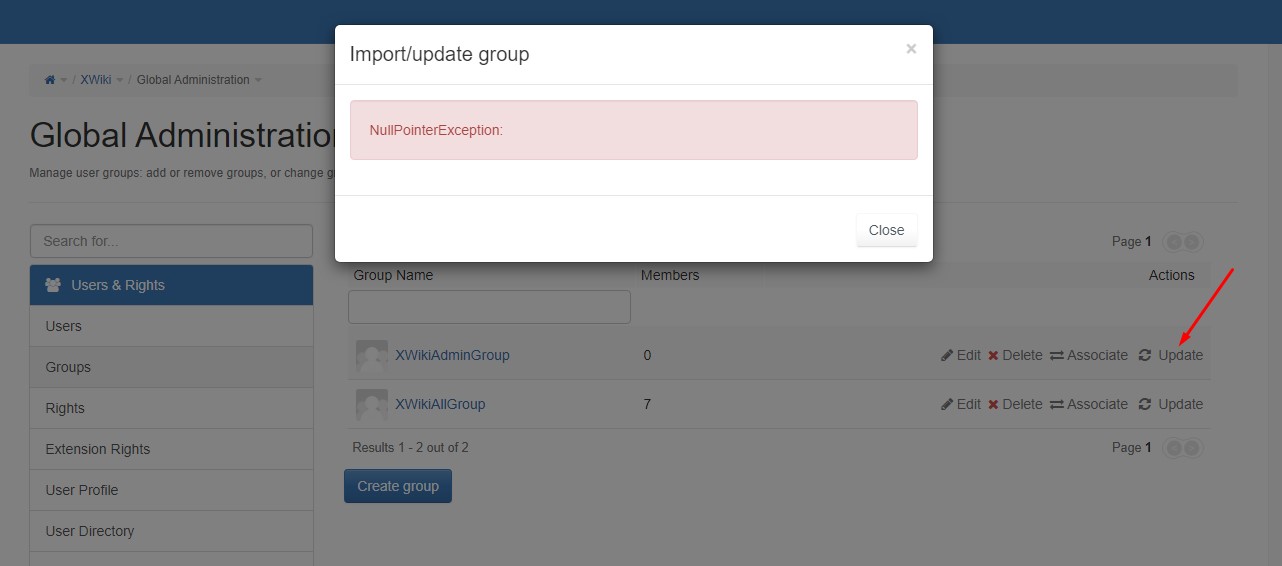1282x566 pixels.
Task: Click pencil icon for XWikiAdminGroup
Action: 947,355
